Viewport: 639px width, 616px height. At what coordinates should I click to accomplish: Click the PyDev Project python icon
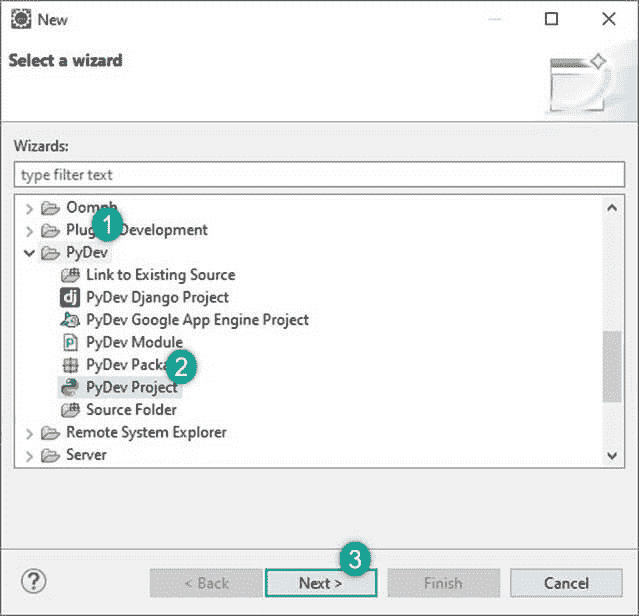pyautogui.click(x=70, y=387)
